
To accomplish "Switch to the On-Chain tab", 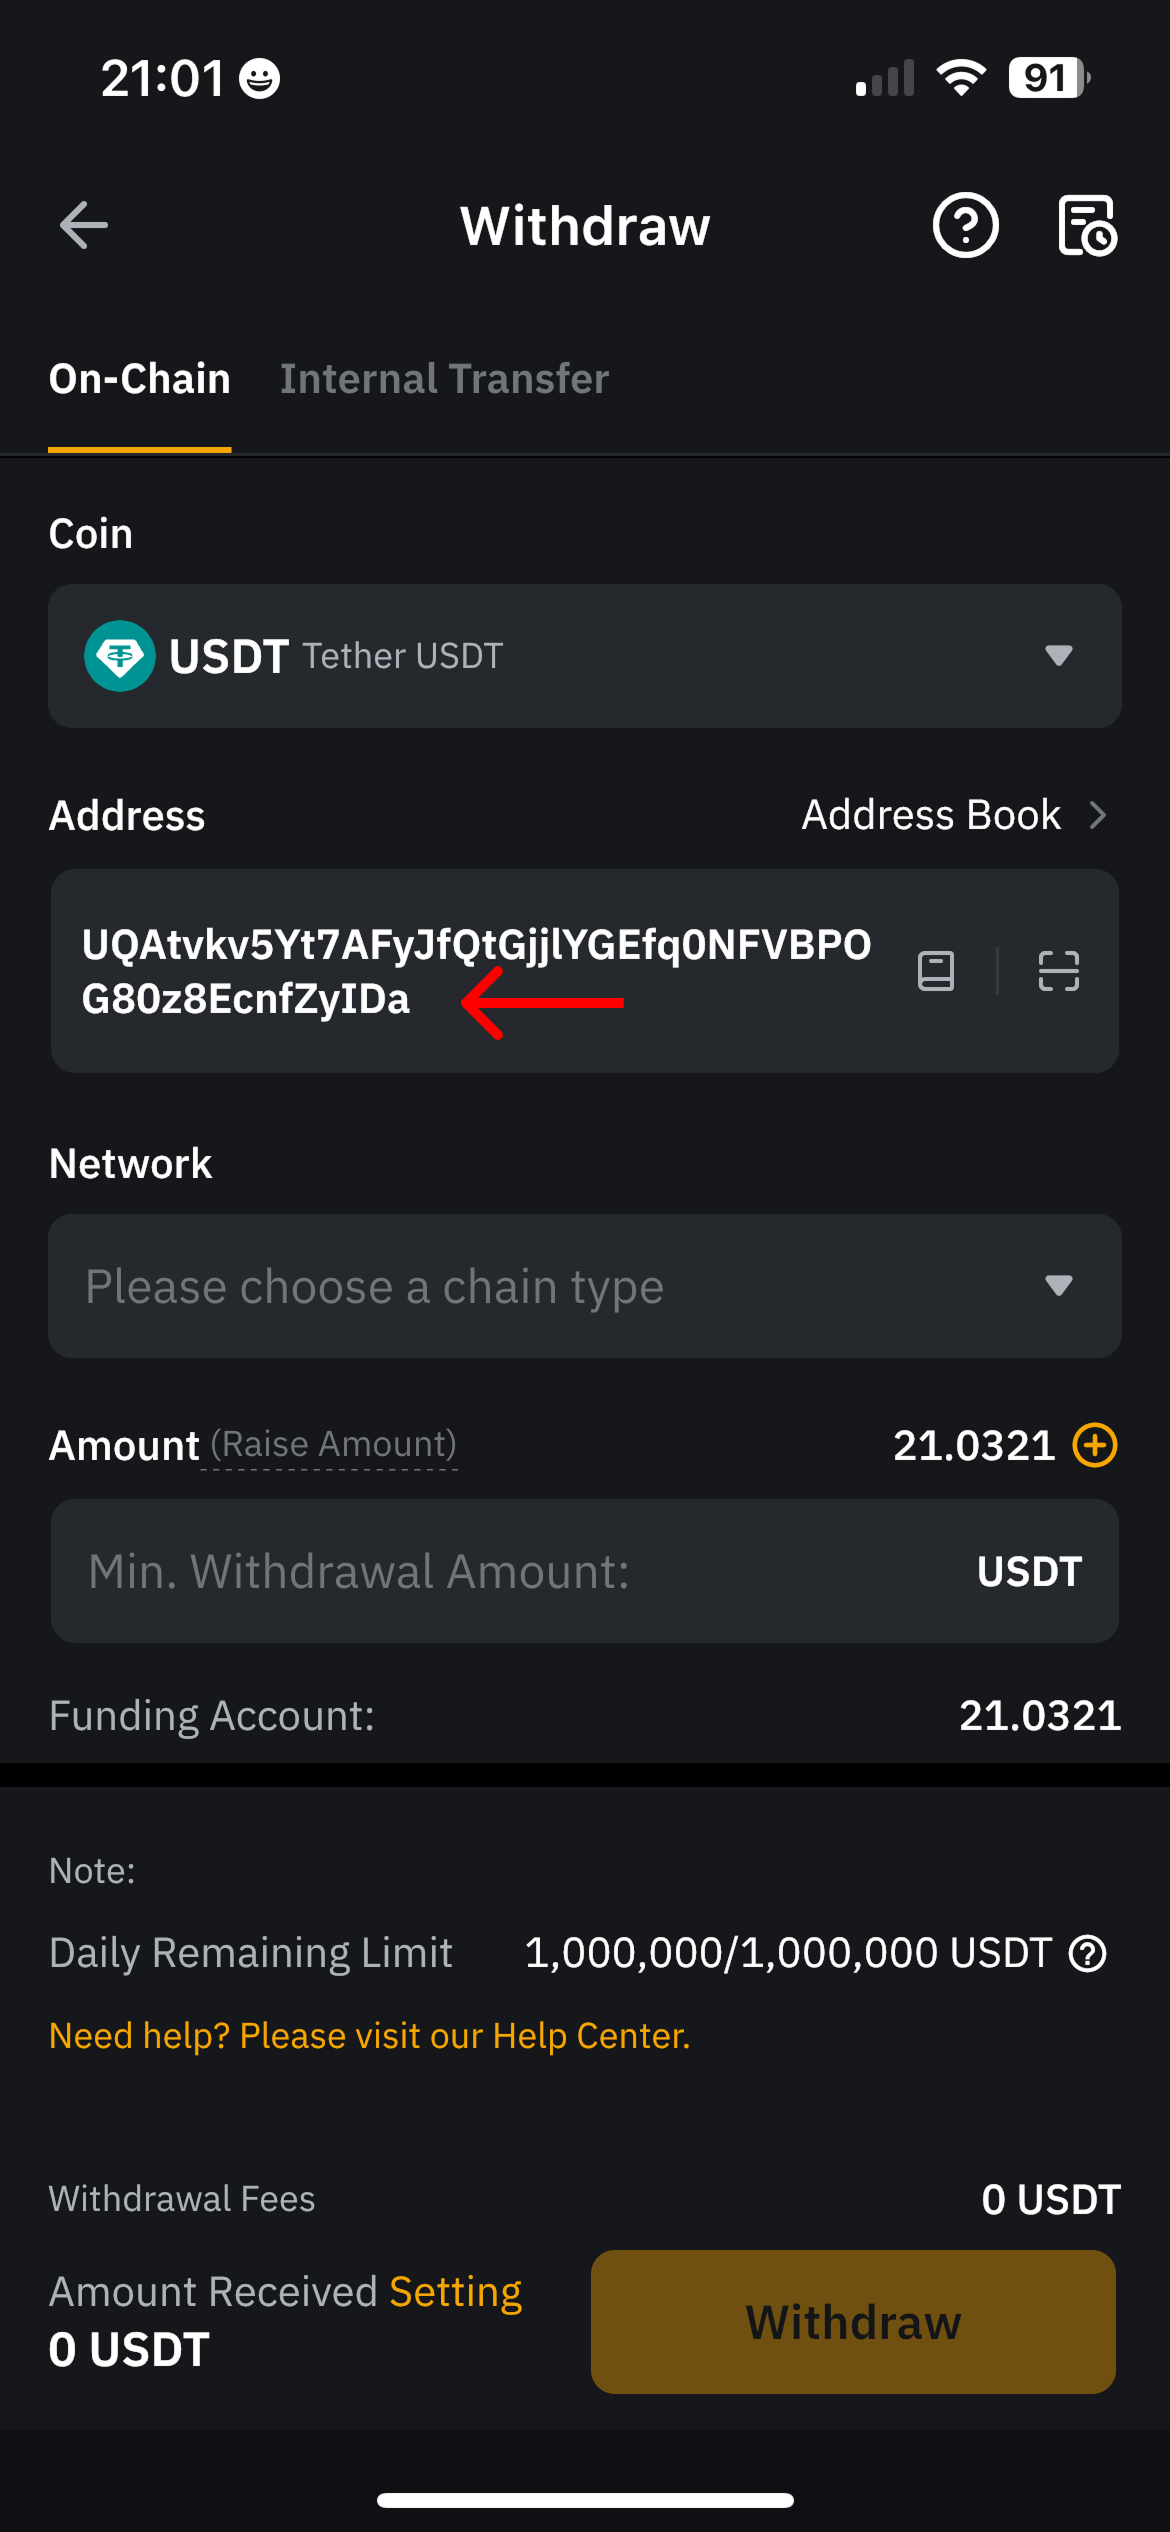I will pyautogui.click(x=140, y=379).
